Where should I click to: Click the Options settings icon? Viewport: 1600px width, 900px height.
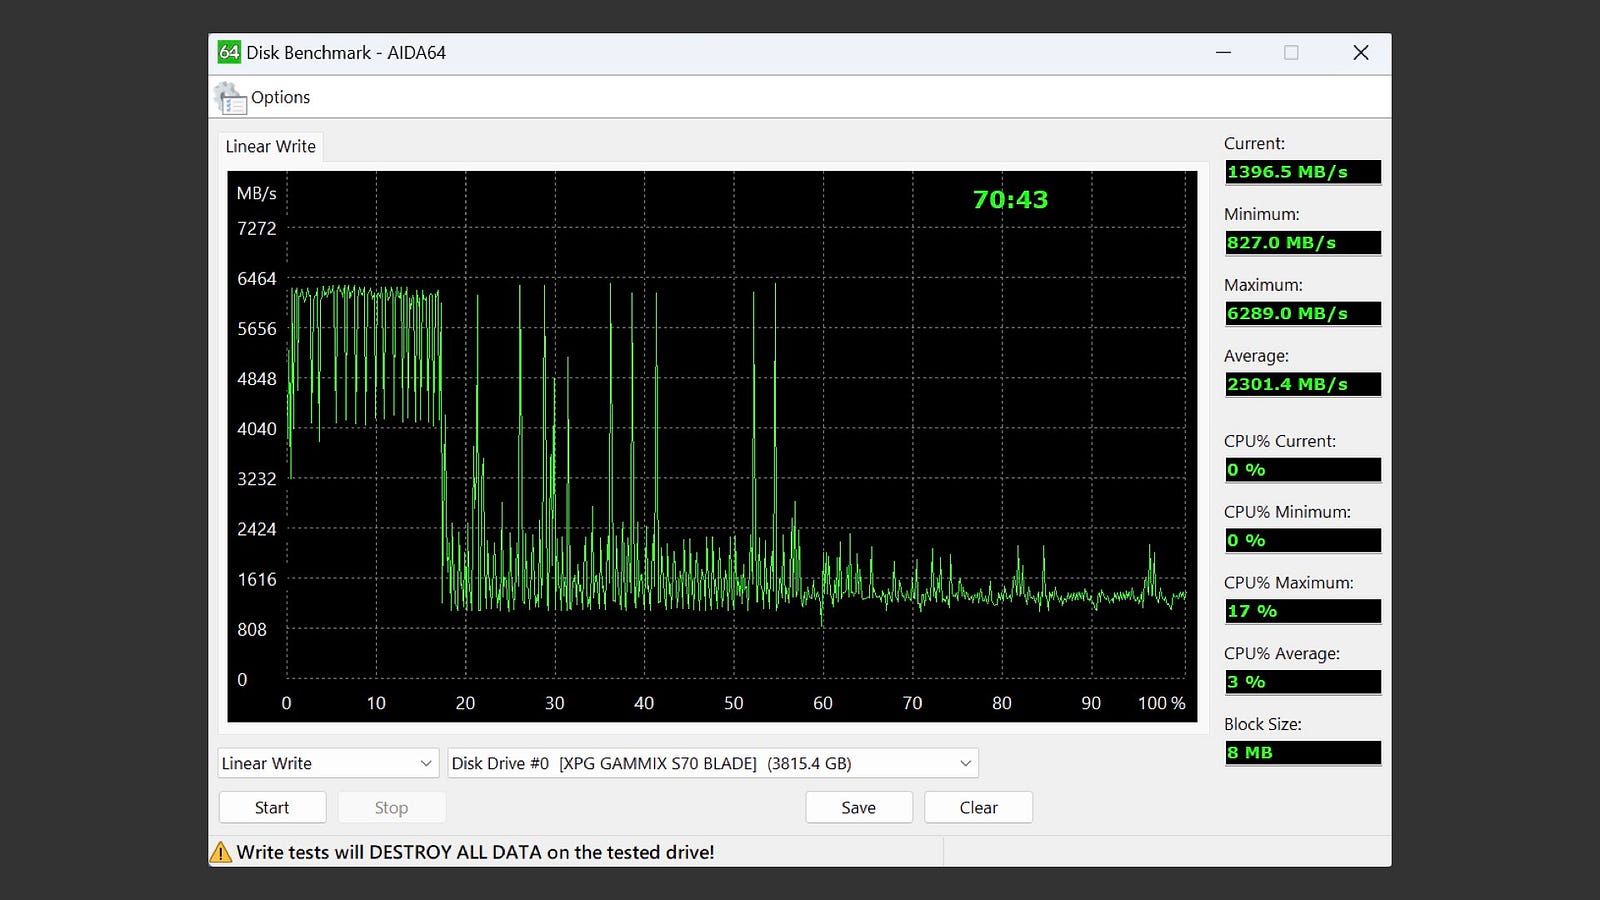230,98
